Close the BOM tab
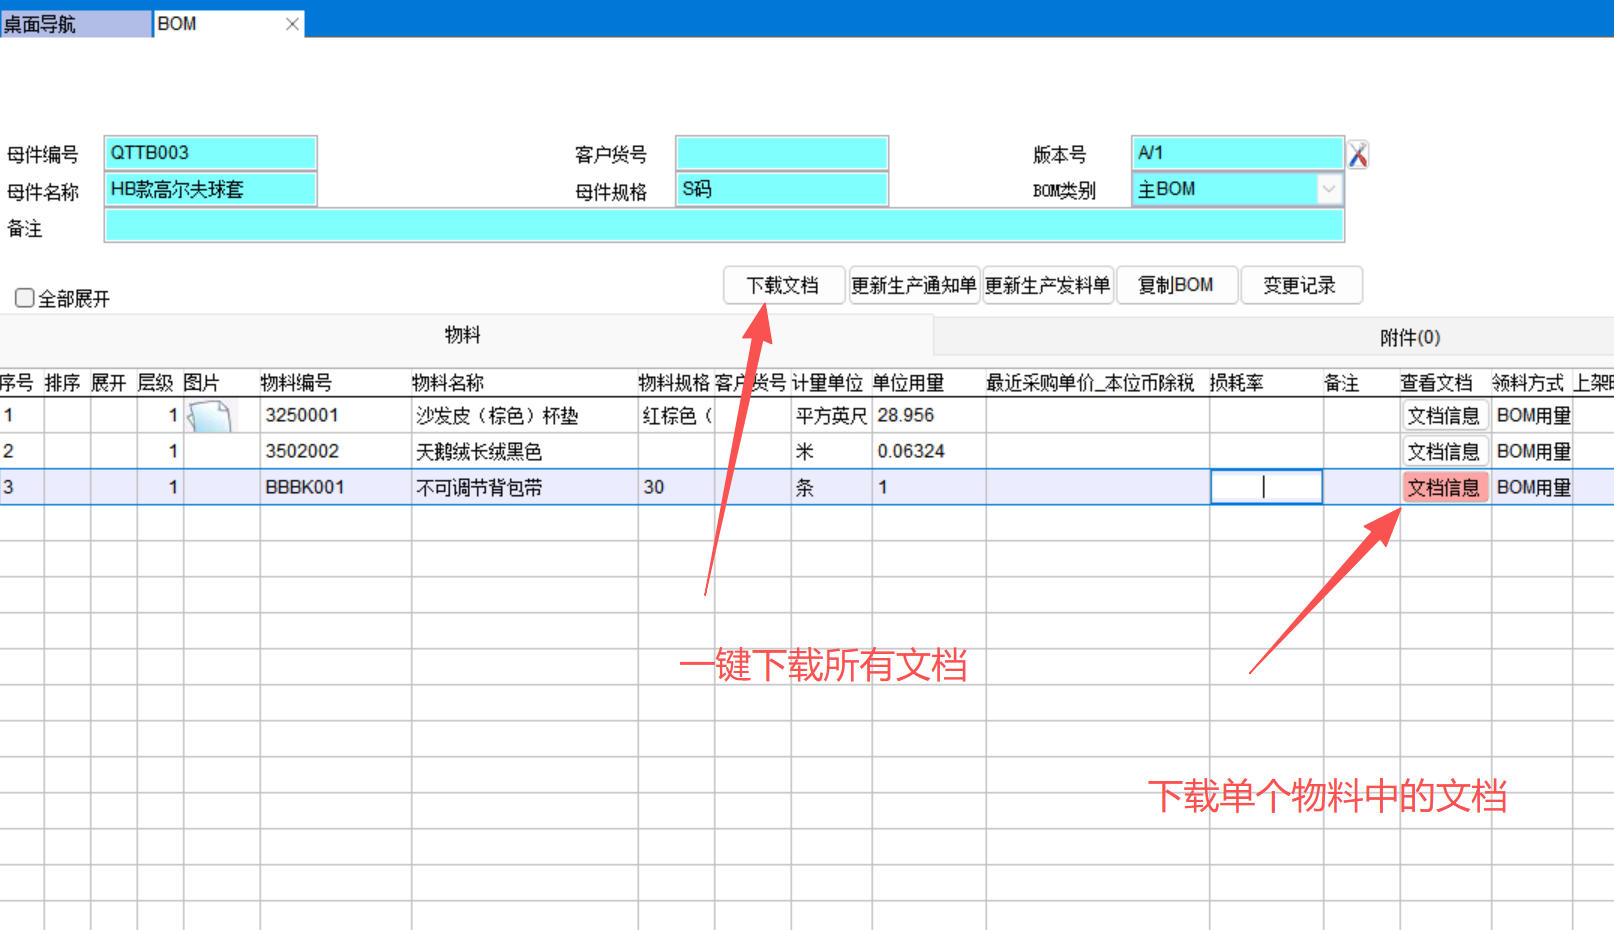1614x930 pixels. point(292,24)
